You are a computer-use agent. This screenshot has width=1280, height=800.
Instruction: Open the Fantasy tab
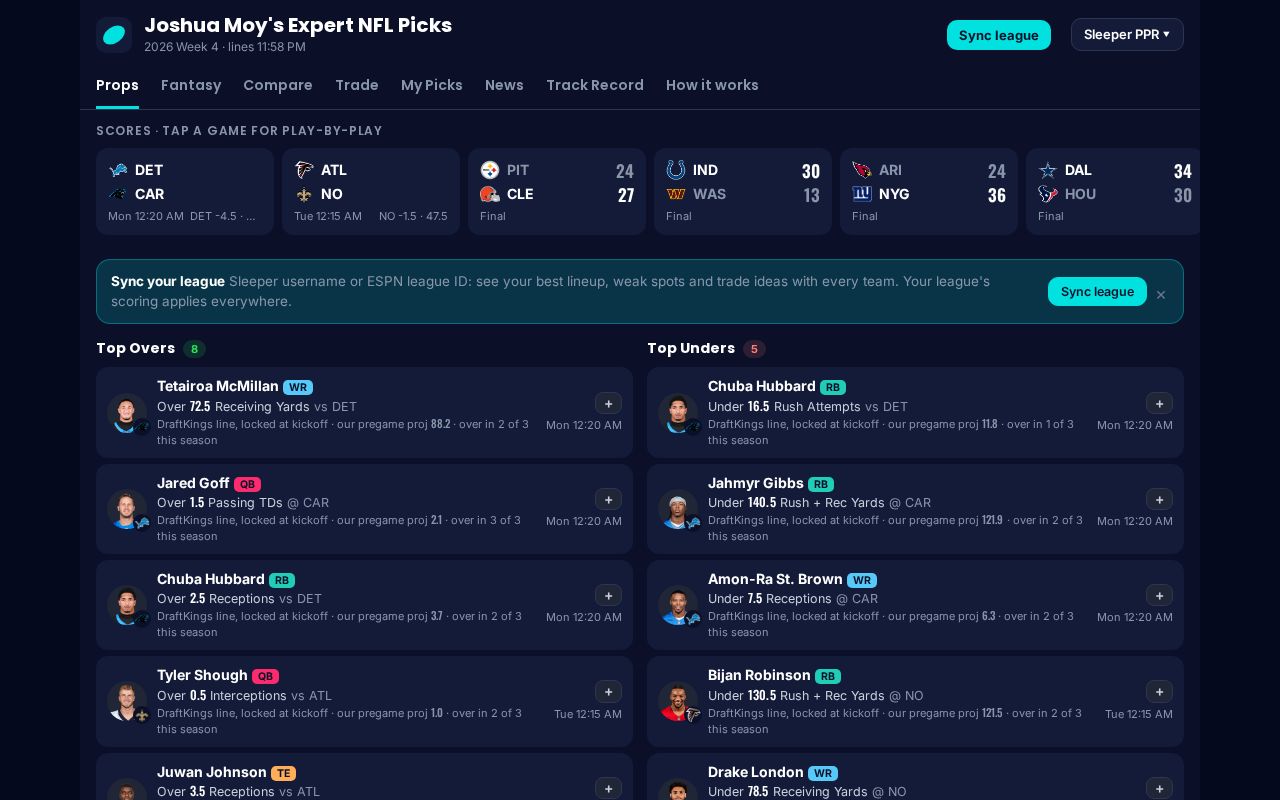(x=191, y=85)
